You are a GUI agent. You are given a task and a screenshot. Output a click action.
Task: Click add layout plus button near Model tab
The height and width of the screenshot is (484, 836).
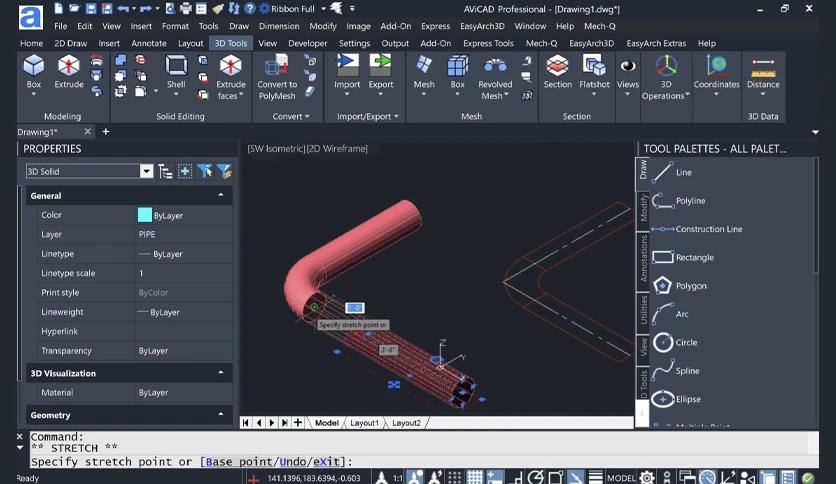[298, 423]
